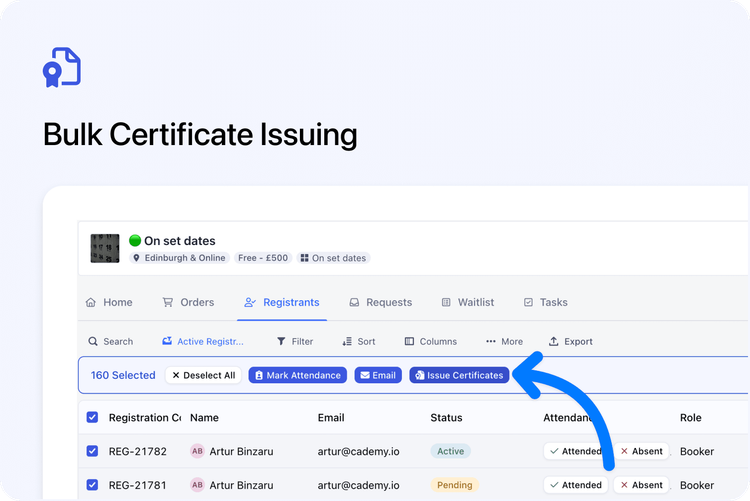Click the Status column header

pos(446,418)
